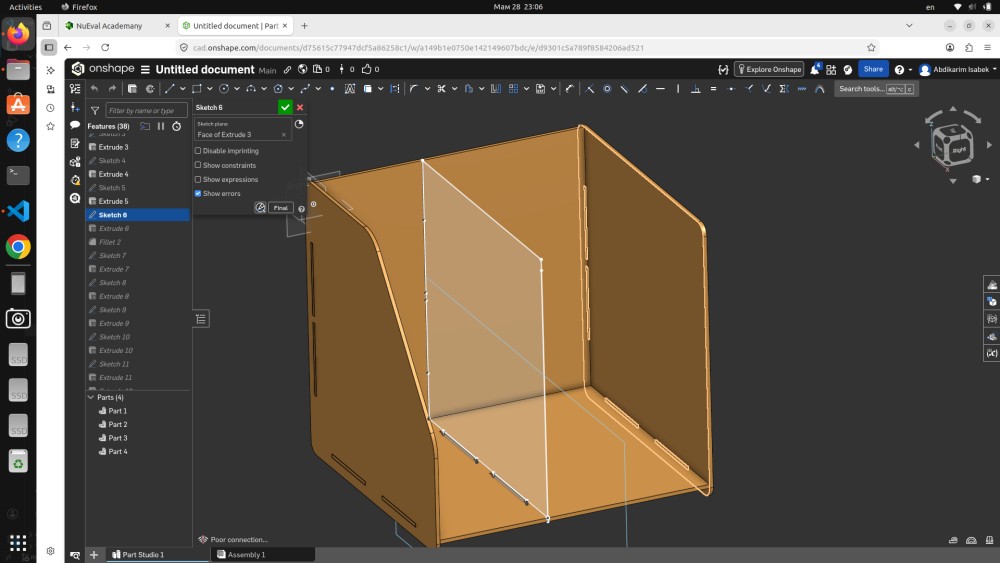The image size is (1000, 563).
Task: Toggle the Dimension tool
Action: point(570,89)
